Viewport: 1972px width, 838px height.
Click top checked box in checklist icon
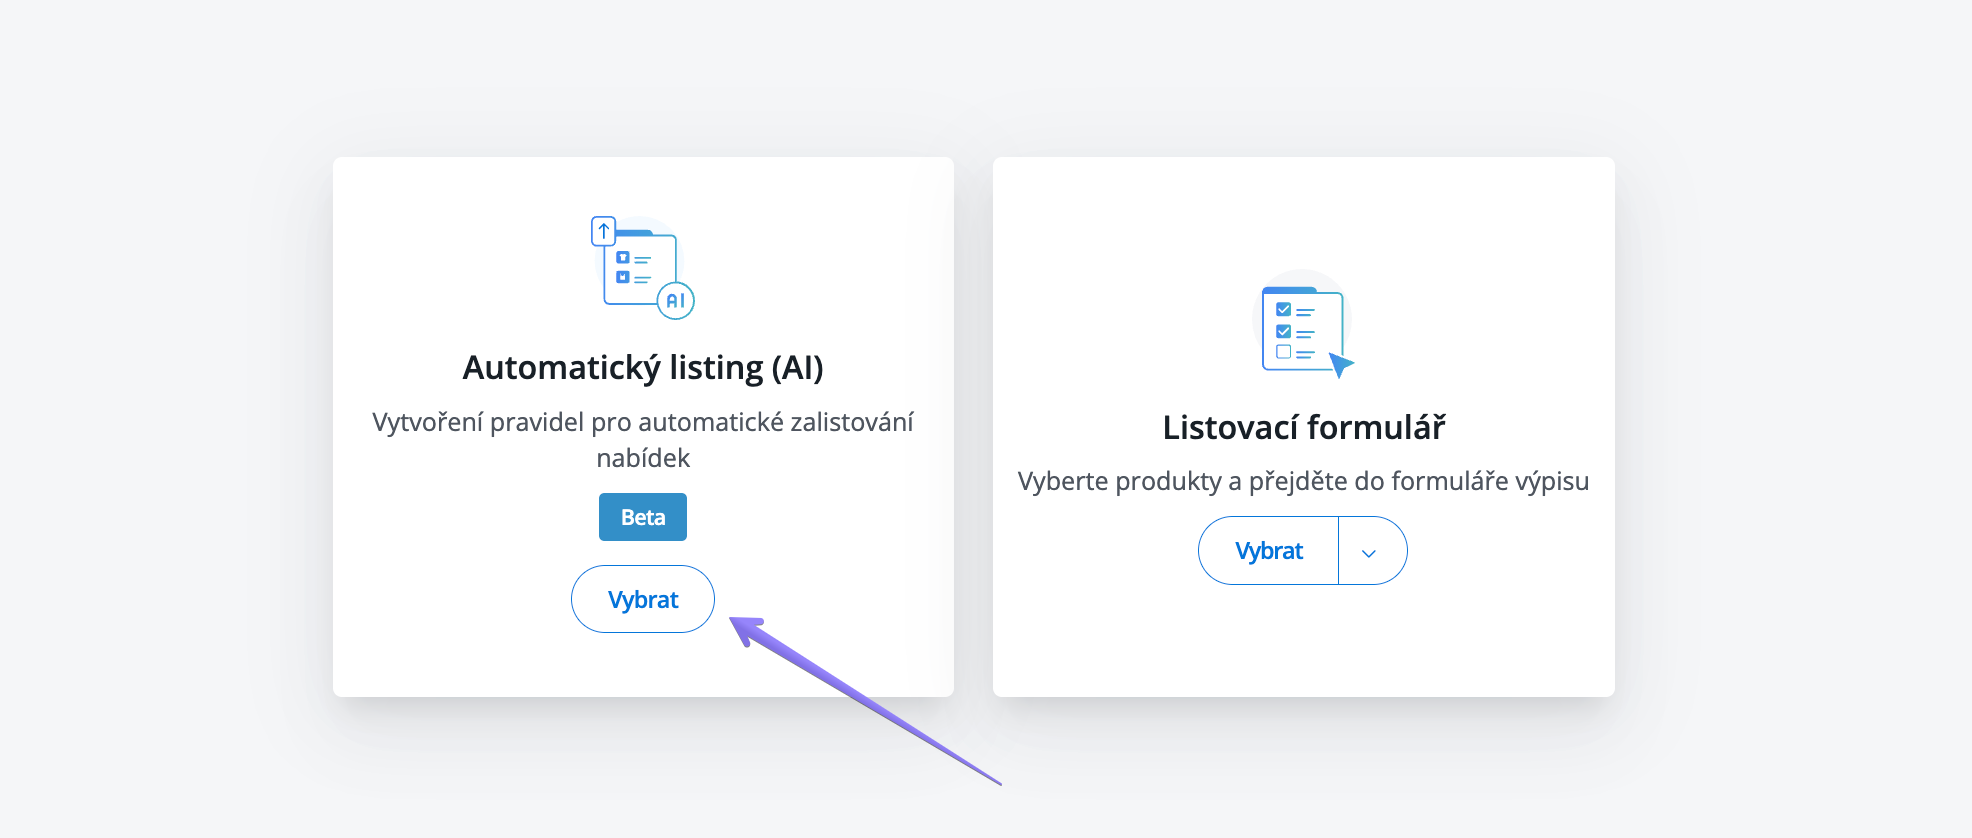click(x=1283, y=310)
